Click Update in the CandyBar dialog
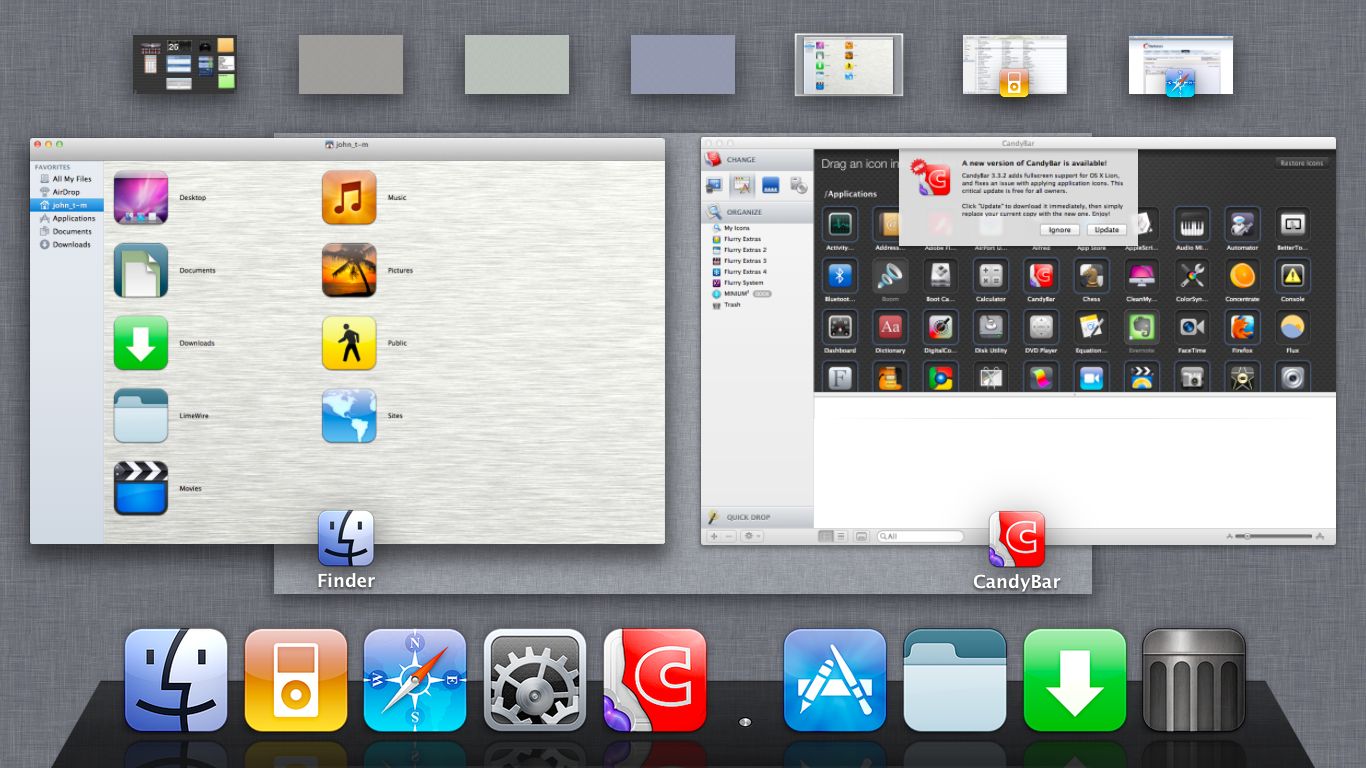This screenshot has width=1366, height=768. point(1107,230)
